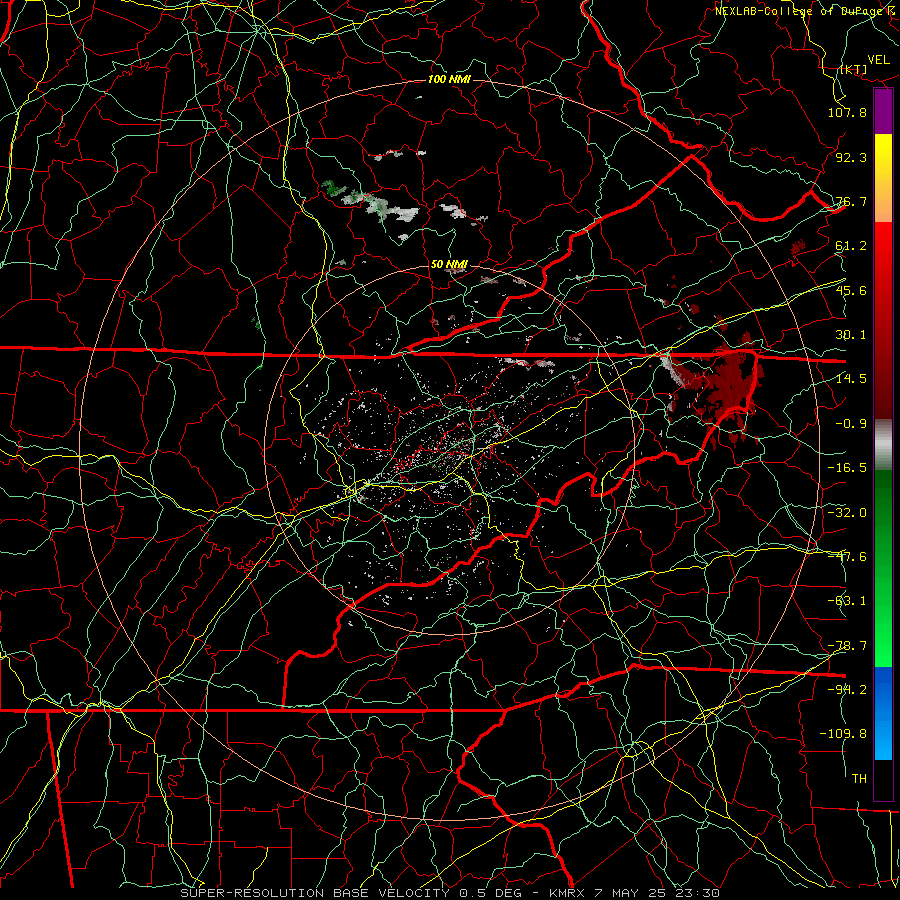Click the 92.3 value on velocity scale

[851, 157]
